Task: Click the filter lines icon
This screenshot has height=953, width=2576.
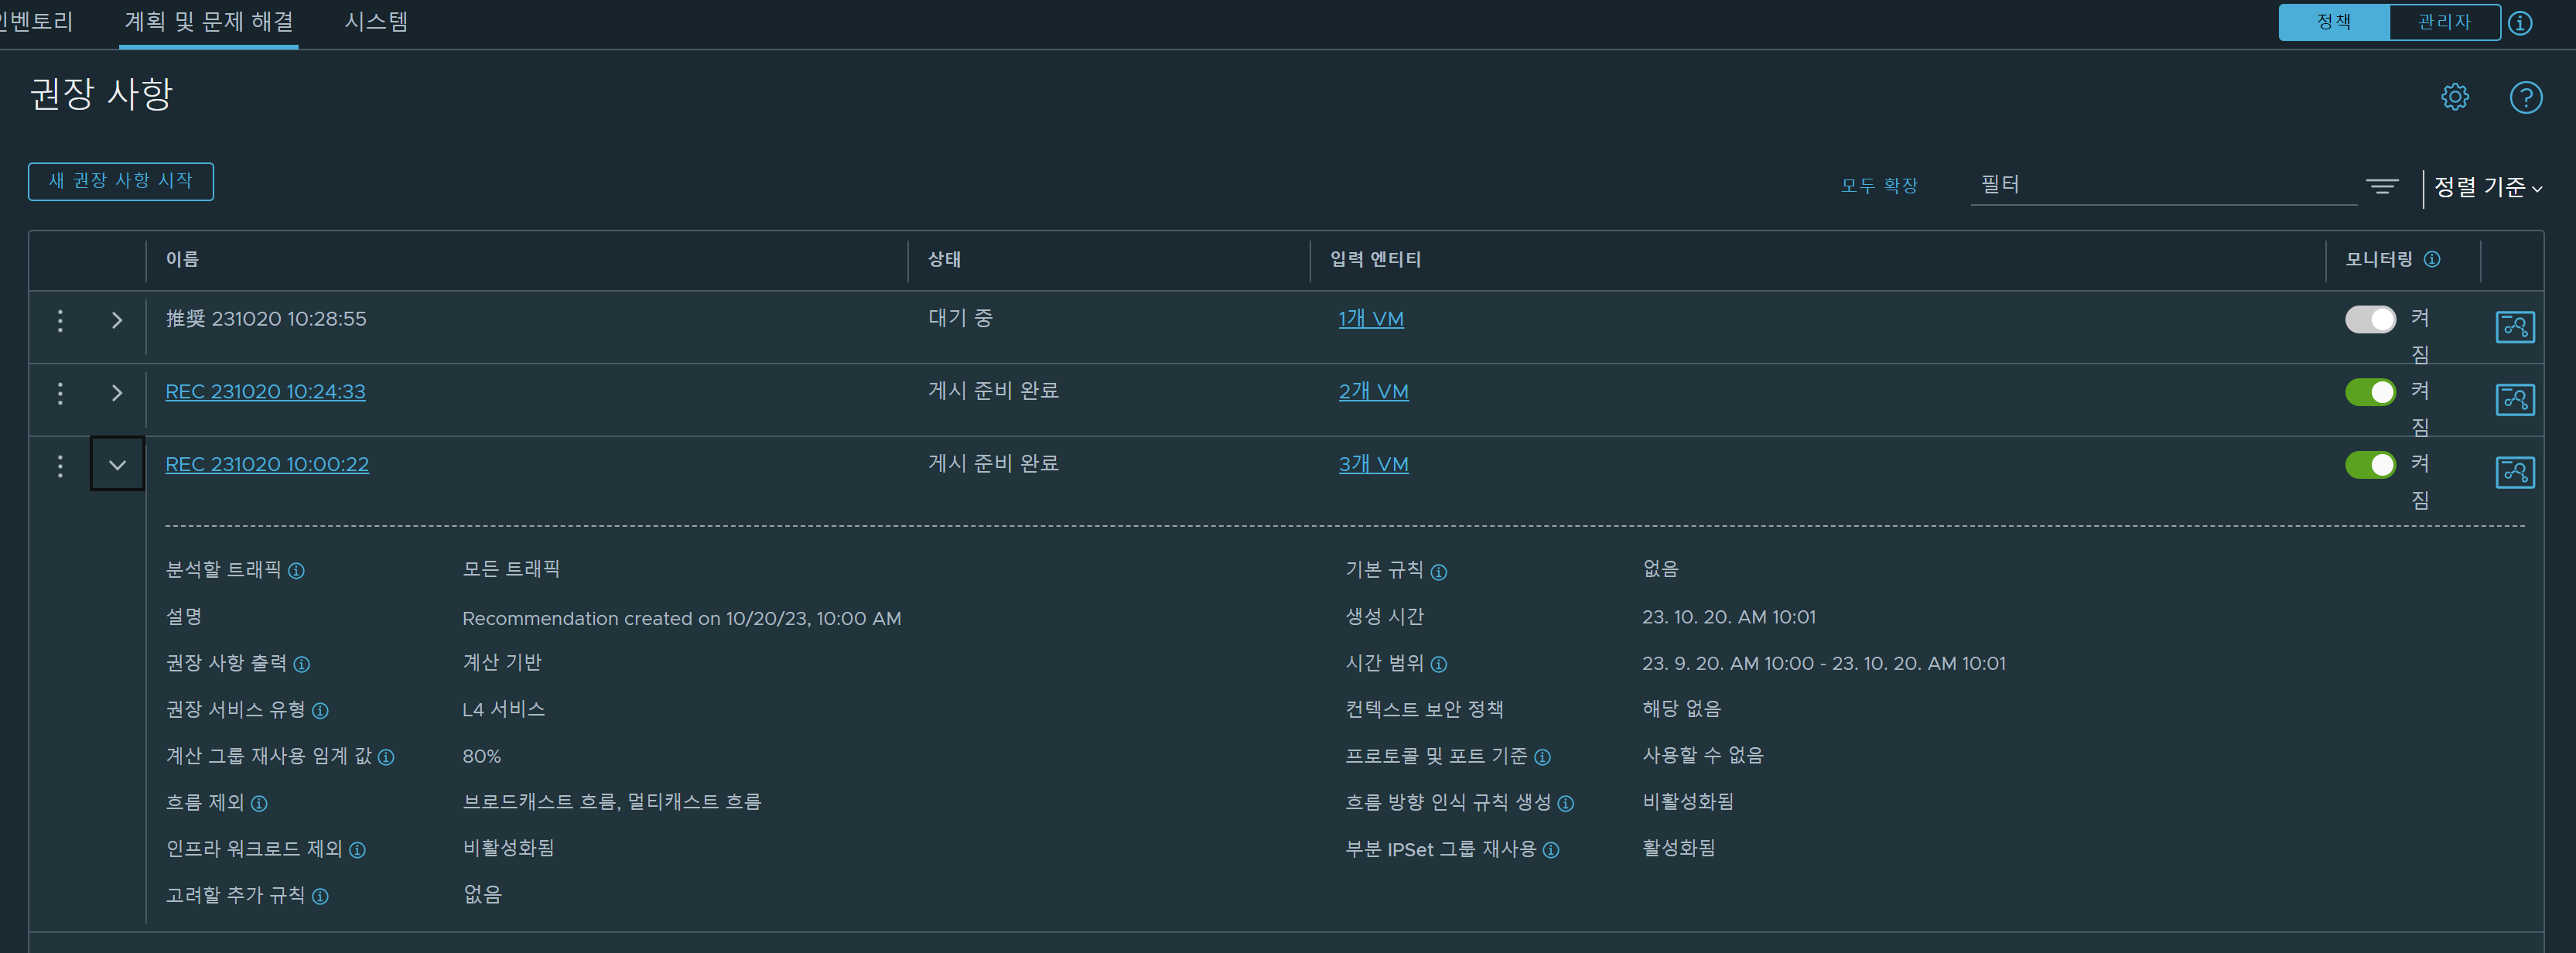Action: pos(2382,186)
